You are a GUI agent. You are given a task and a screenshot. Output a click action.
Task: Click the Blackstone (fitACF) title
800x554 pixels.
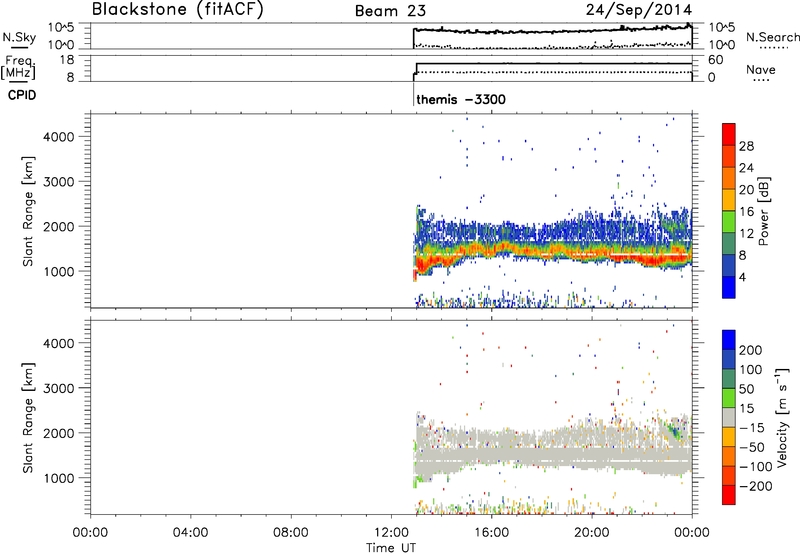178,9
